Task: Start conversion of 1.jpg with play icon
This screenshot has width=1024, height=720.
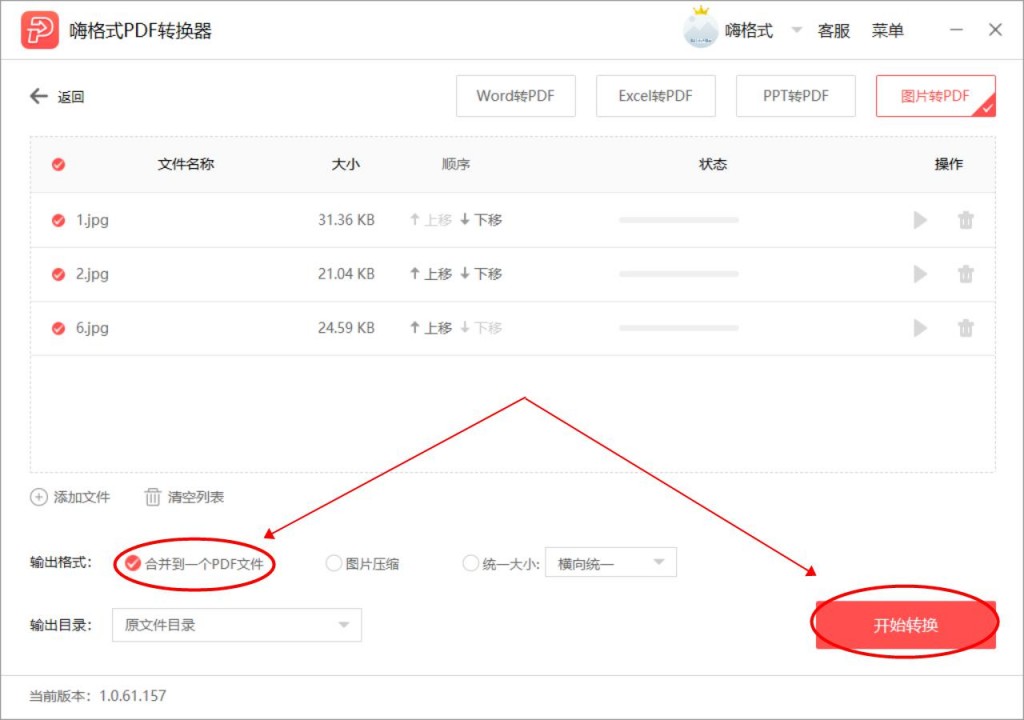Action: pyautogui.click(x=920, y=220)
